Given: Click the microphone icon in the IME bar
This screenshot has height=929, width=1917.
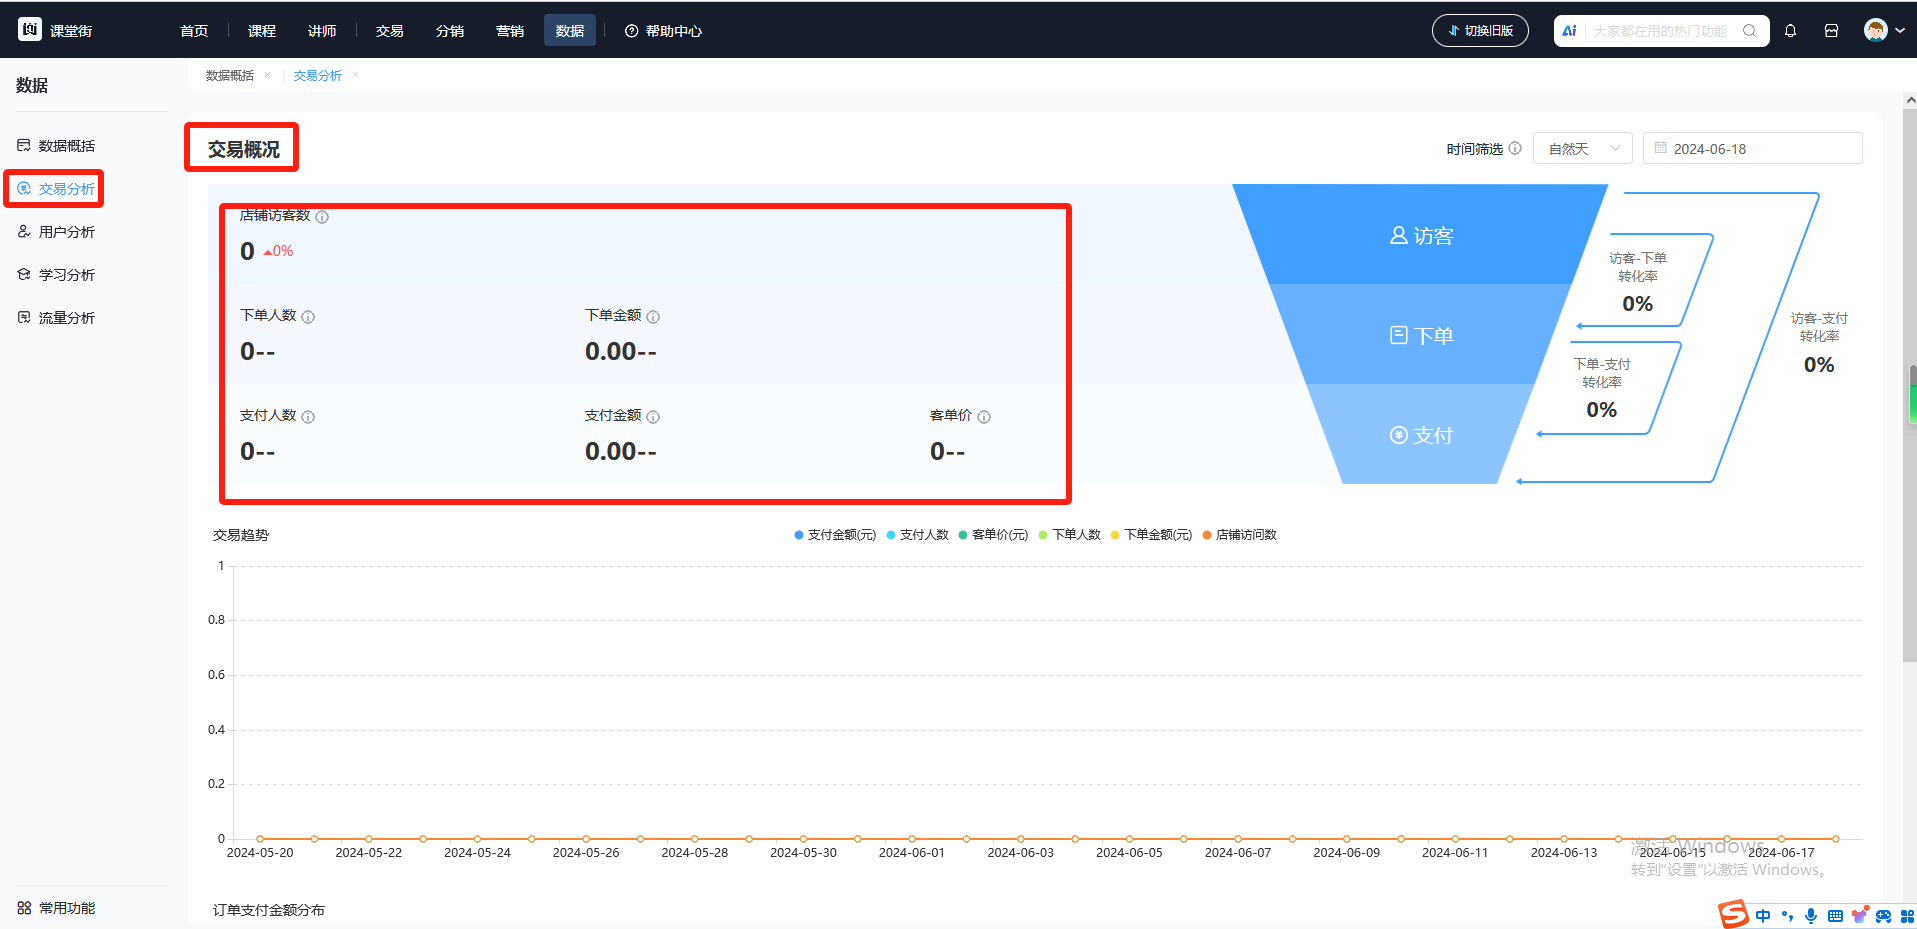Looking at the screenshot, I should 1811,915.
